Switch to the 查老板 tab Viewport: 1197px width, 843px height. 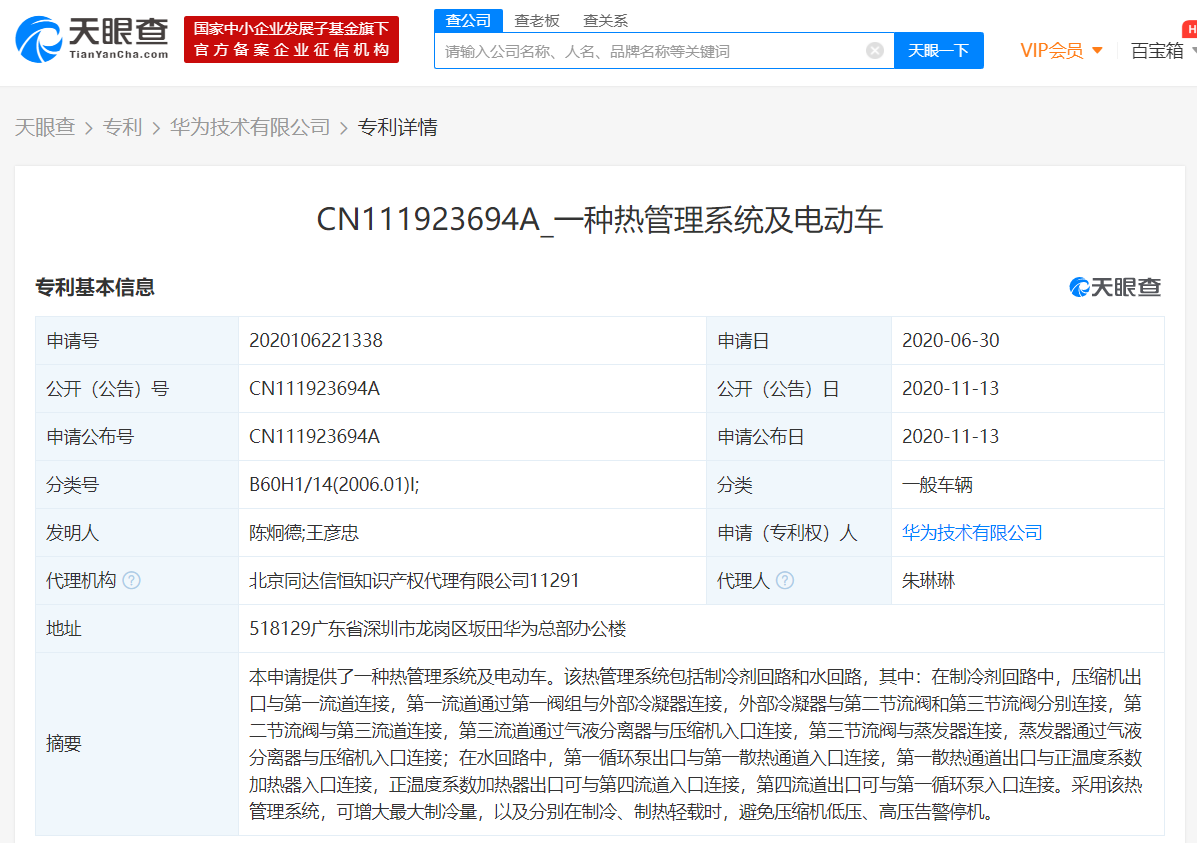pyautogui.click(x=537, y=21)
